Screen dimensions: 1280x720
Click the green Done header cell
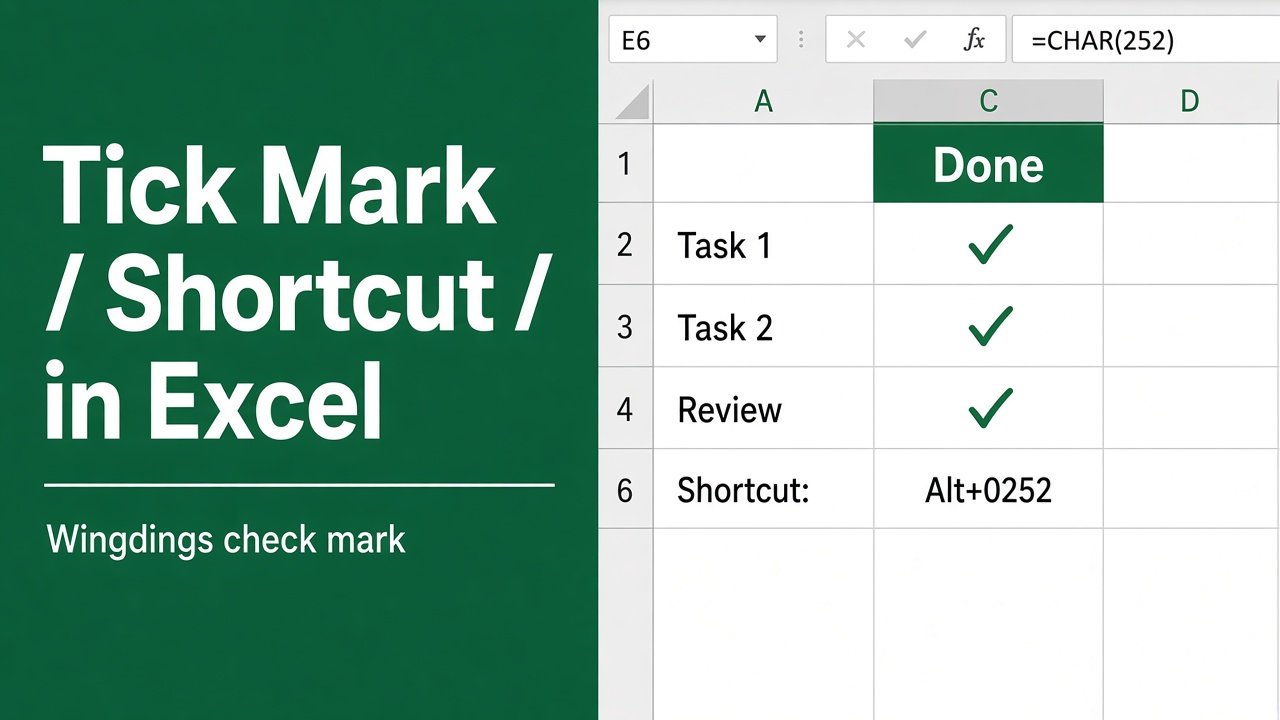tap(988, 164)
